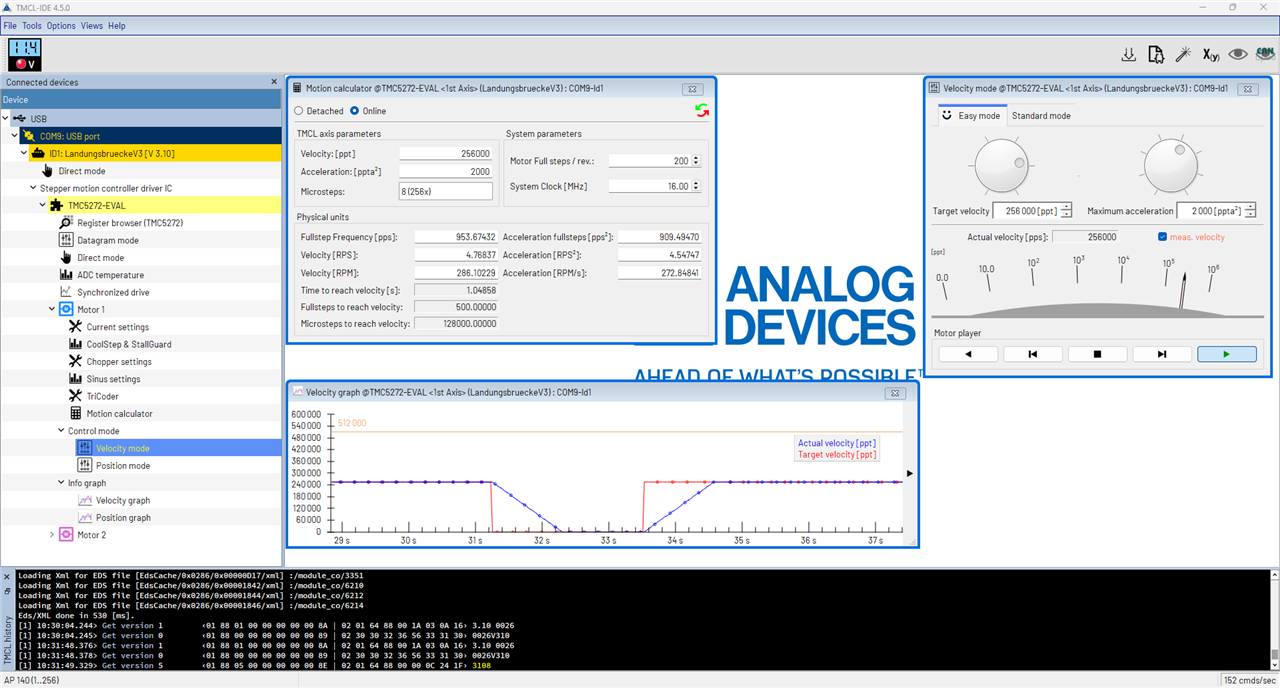Open Velocity graph under Info graph

(114, 500)
